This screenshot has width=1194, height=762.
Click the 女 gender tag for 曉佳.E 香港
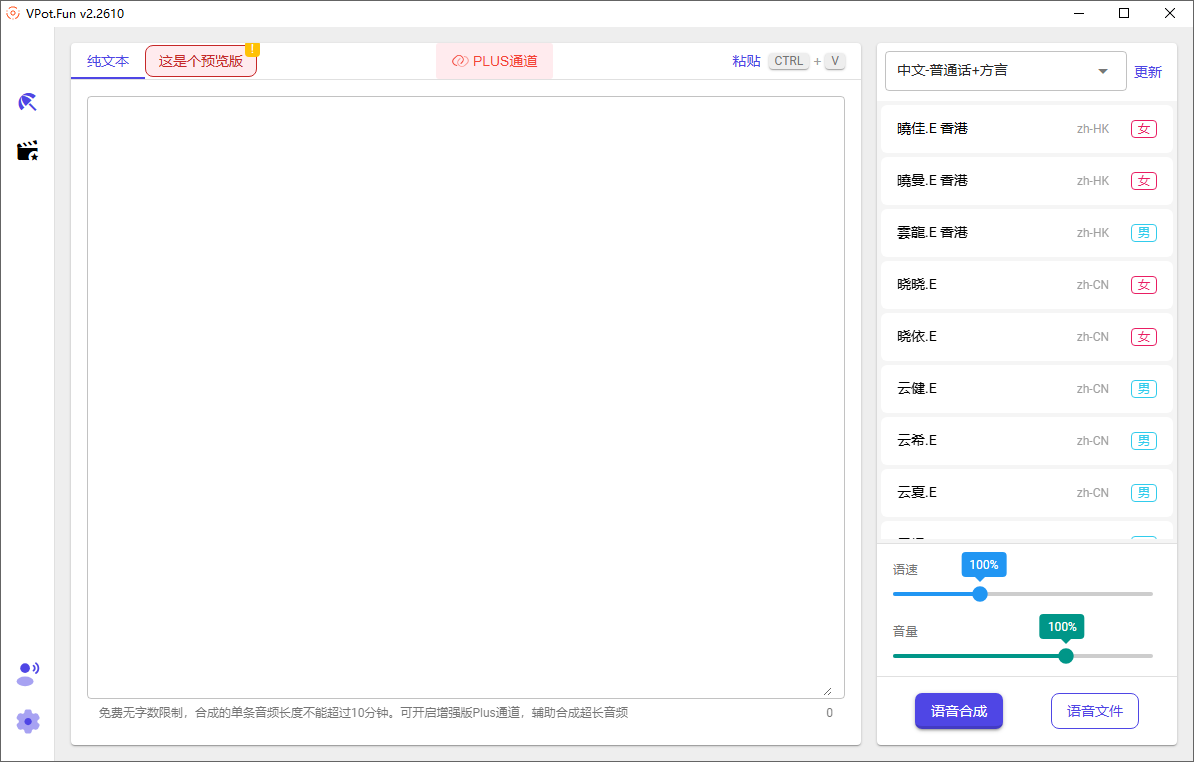pyautogui.click(x=1144, y=129)
